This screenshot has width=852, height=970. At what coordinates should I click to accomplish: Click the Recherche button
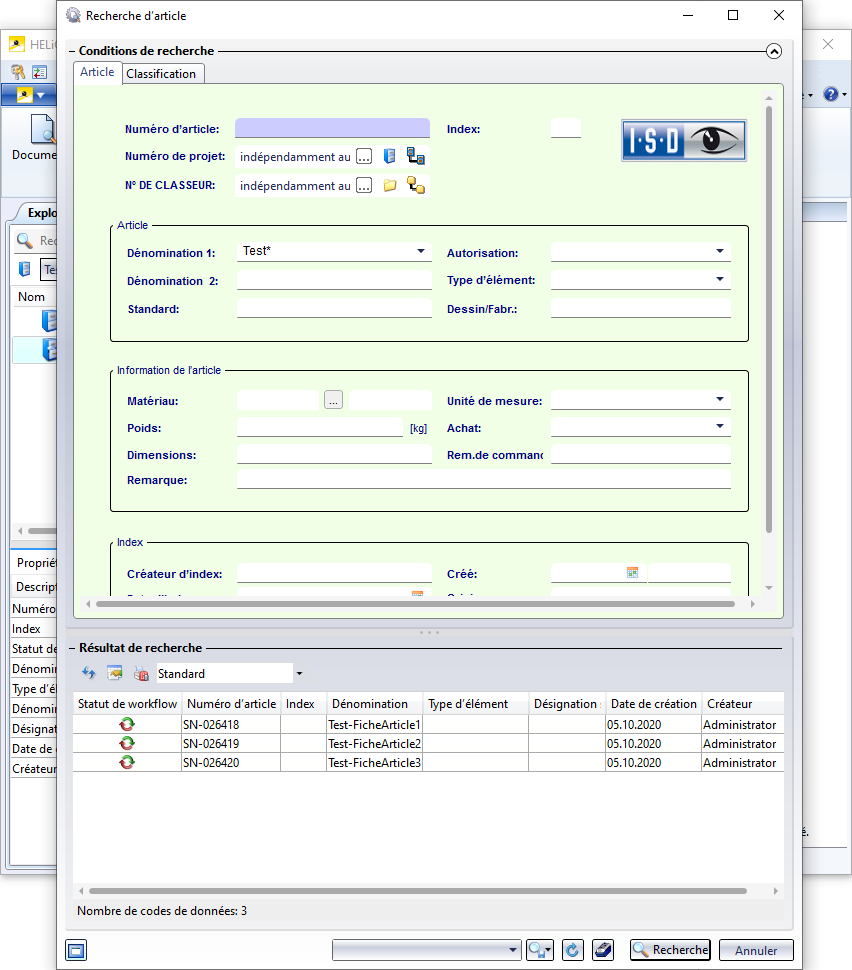point(670,950)
